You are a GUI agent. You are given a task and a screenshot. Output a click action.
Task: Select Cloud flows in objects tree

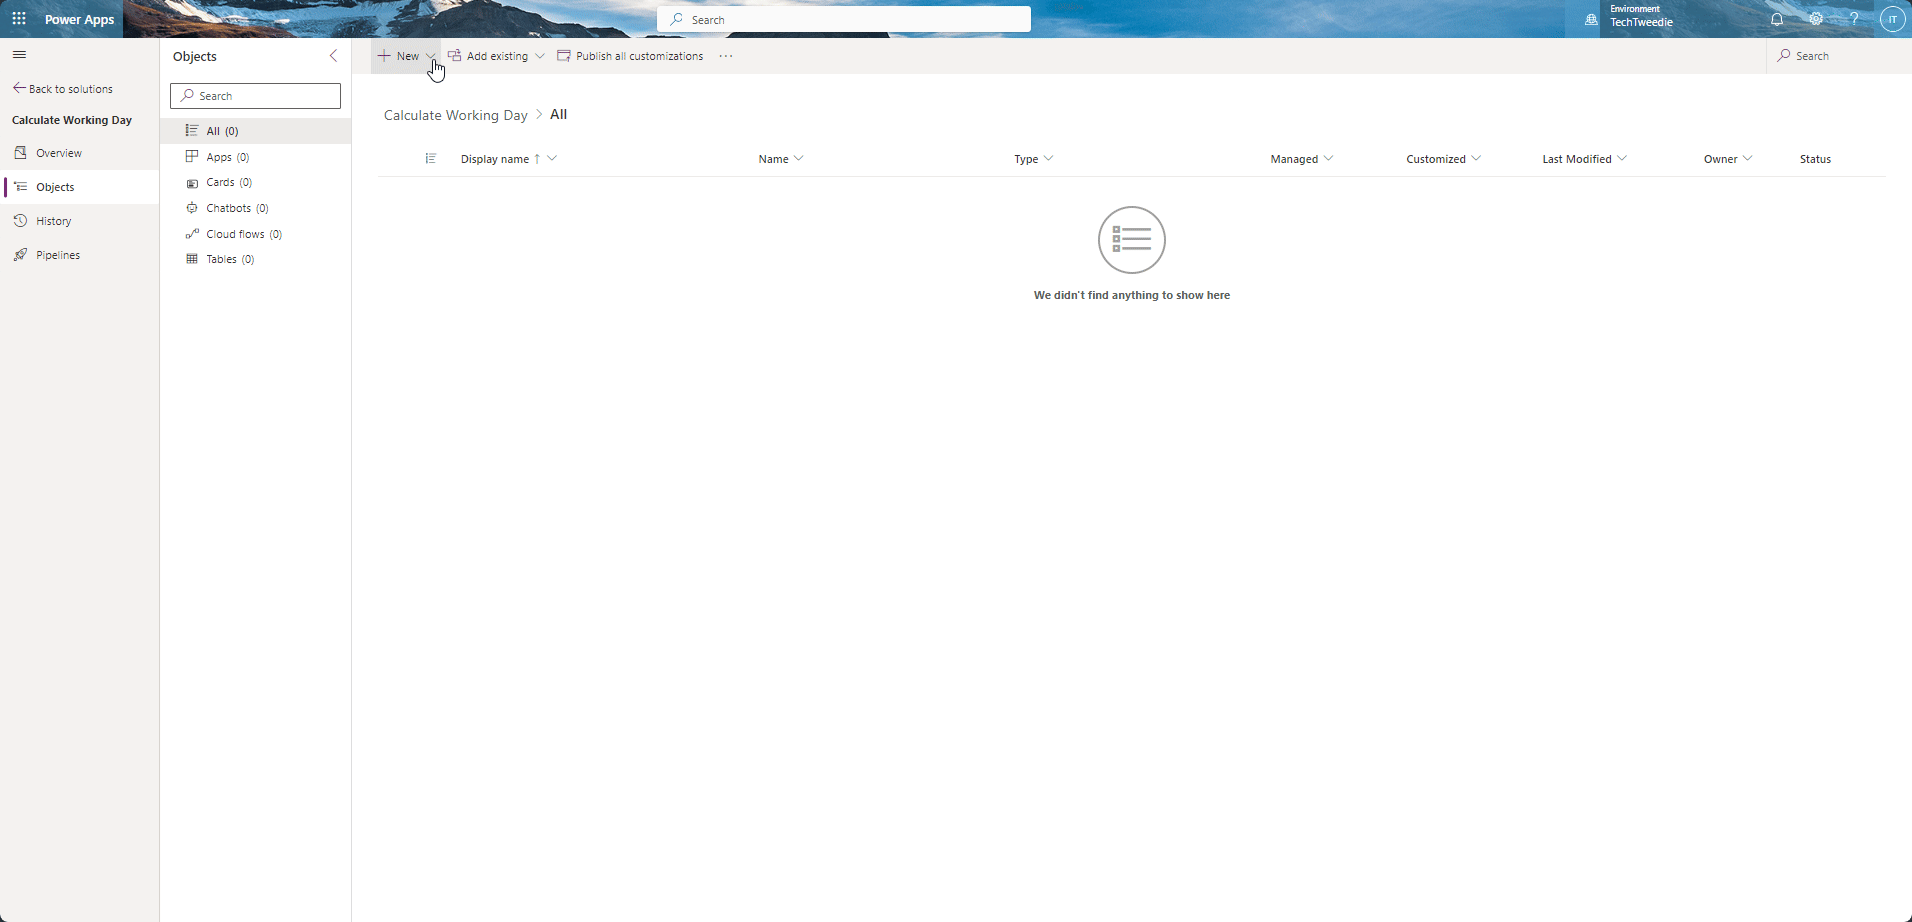pos(235,234)
